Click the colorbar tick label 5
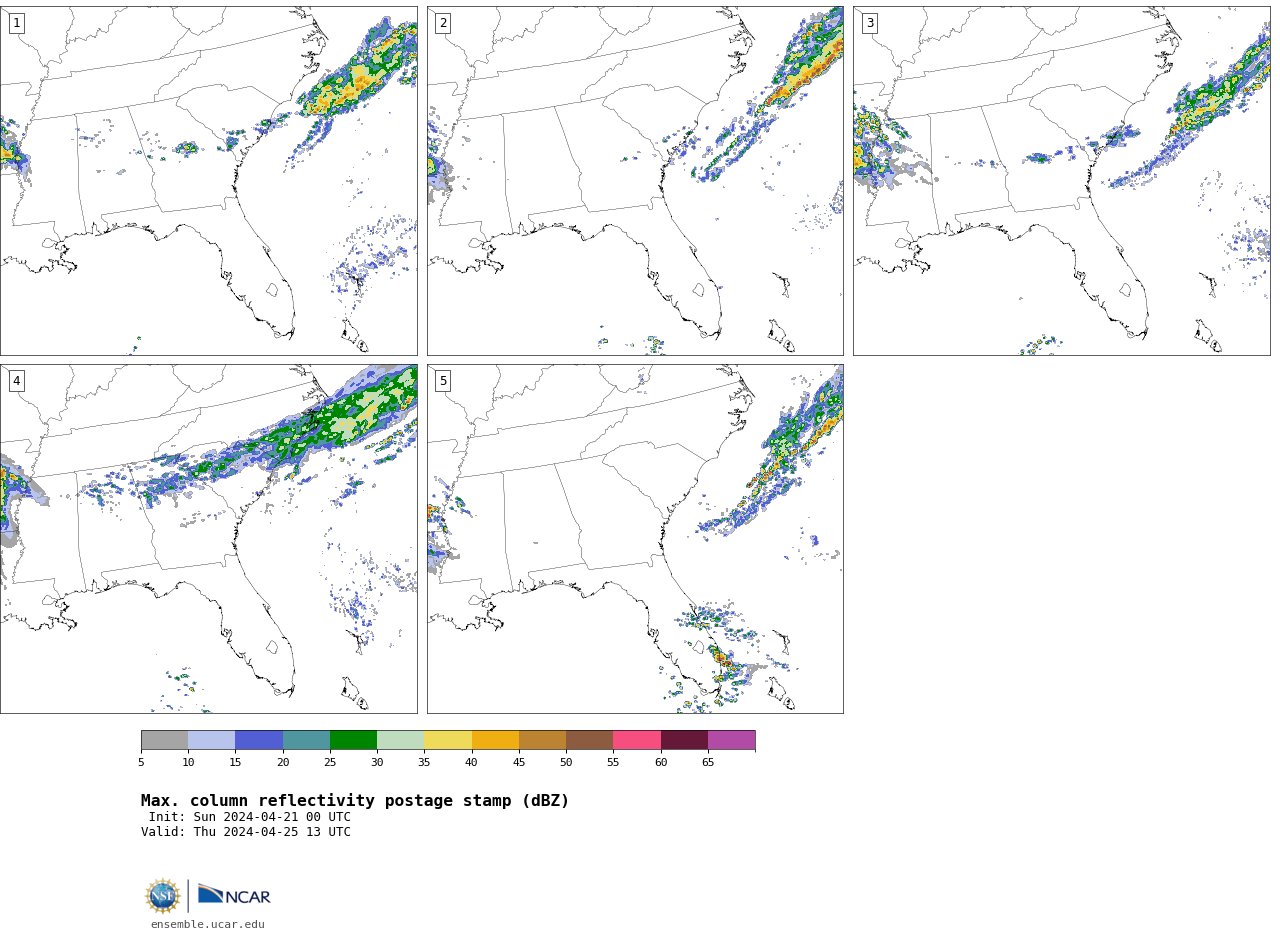 (141, 763)
